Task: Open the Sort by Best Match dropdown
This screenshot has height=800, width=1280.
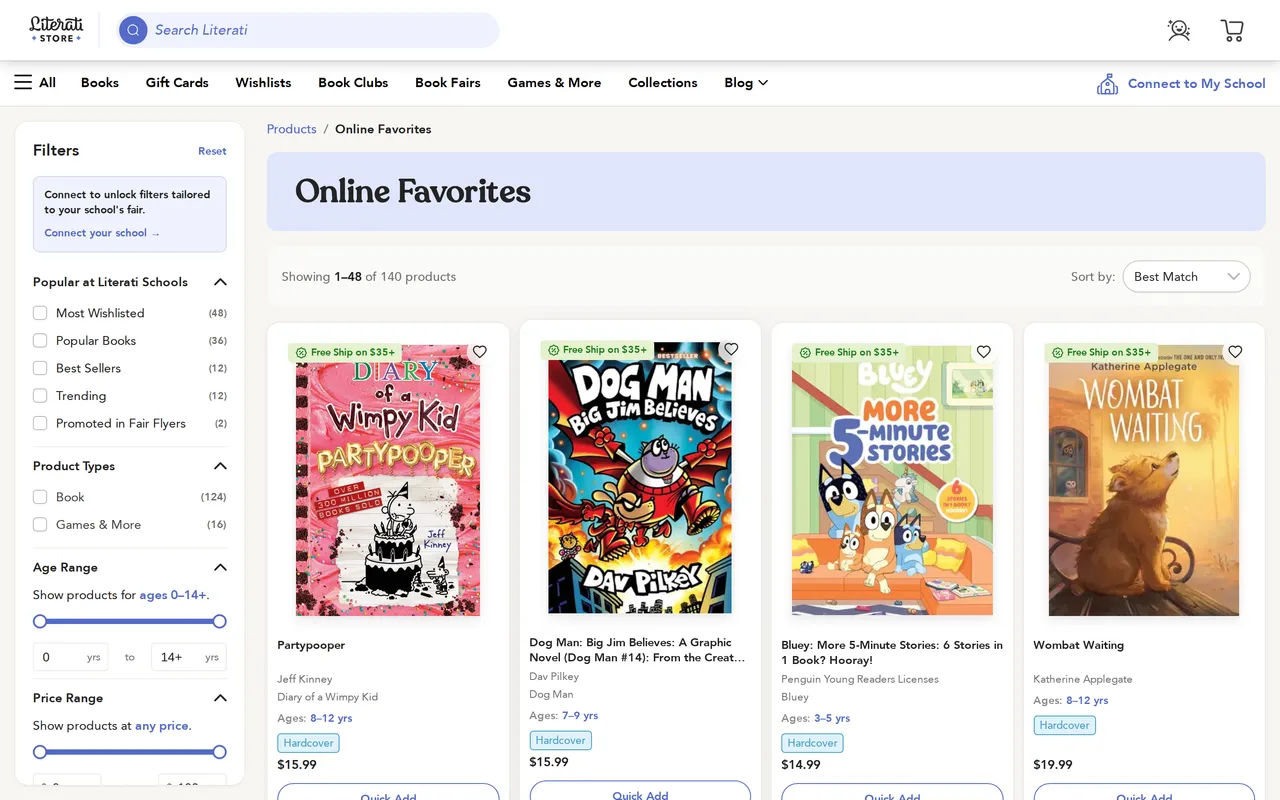Action: point(1186,277)
